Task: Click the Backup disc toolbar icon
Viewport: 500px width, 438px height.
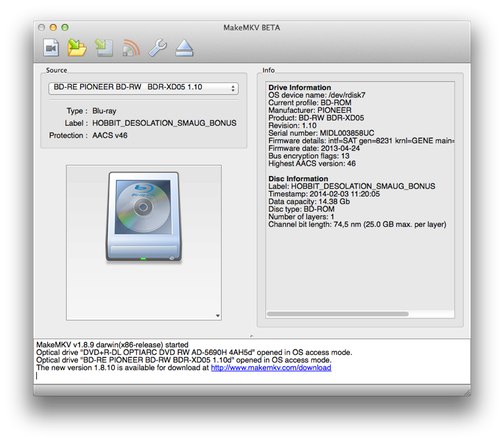Action: pyautogui.click(x=104, y=48)
